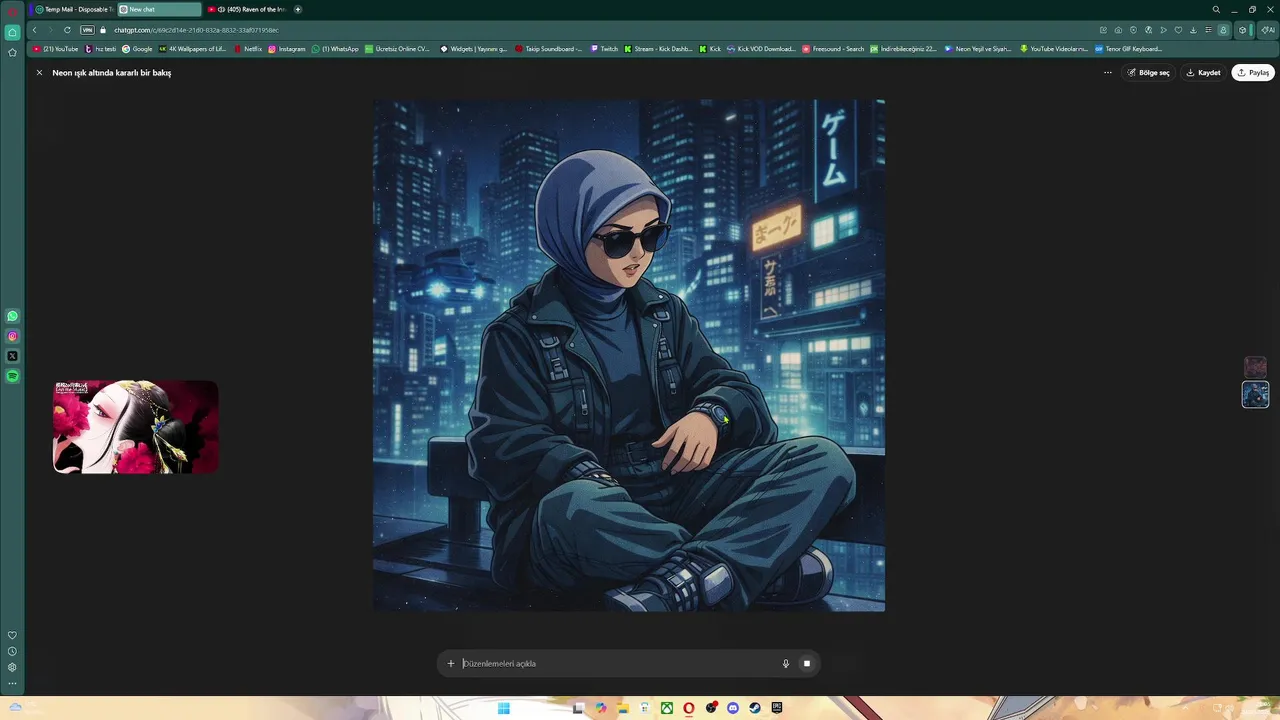Click the profile account icon in toolbar
Screen dimensions: 1280x720
click(1222, 30)
